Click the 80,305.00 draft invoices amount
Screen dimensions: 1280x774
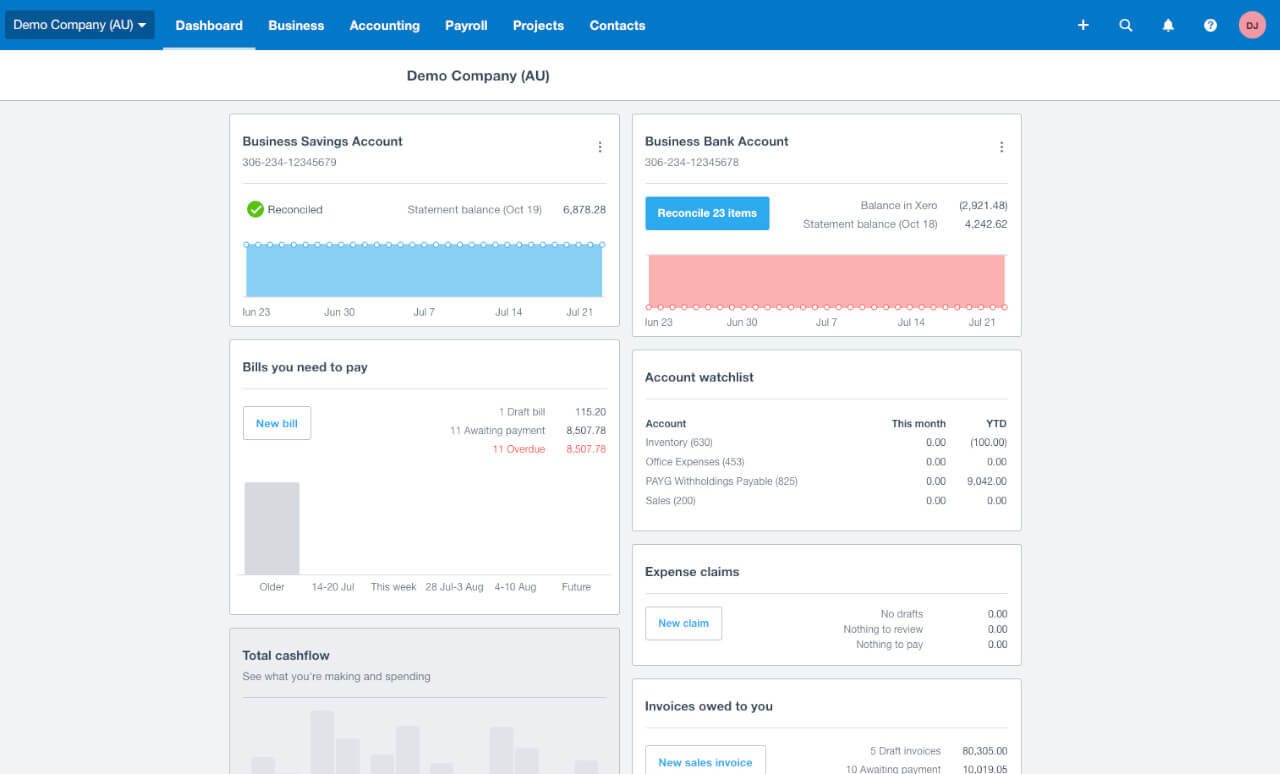click(984, 751)
